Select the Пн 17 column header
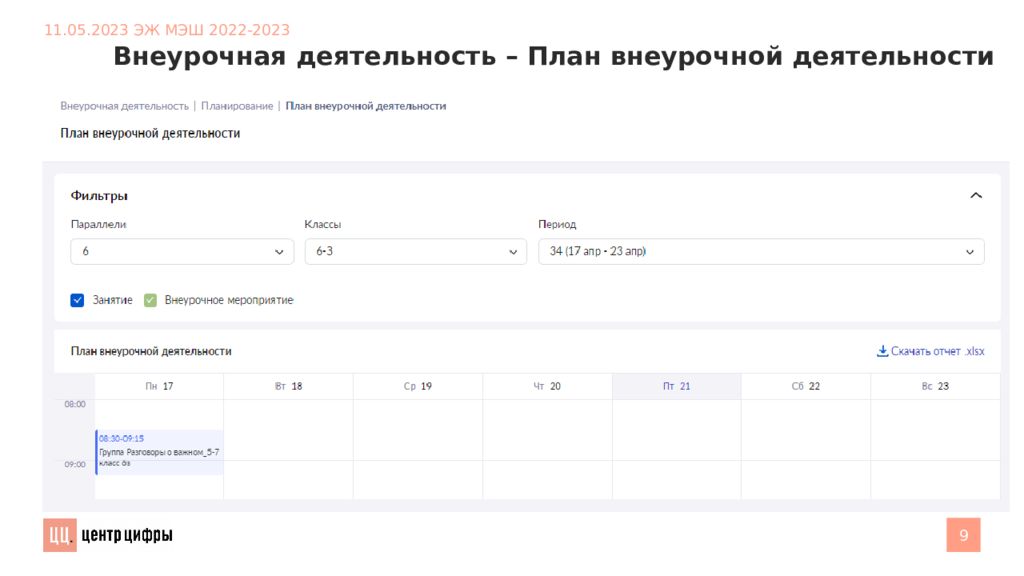Image resolution: width=1024 pixels, height=576 pixels. [159, 386]
